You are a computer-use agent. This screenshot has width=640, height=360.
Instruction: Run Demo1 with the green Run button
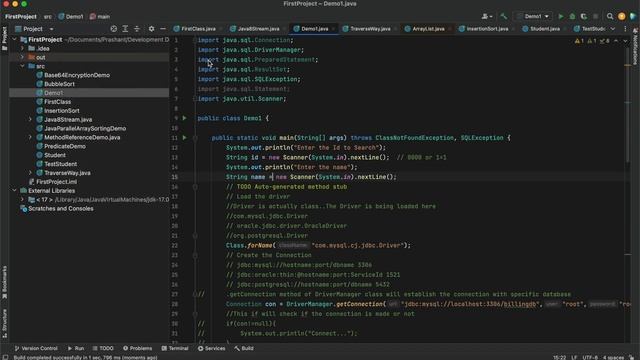(561, 17)
